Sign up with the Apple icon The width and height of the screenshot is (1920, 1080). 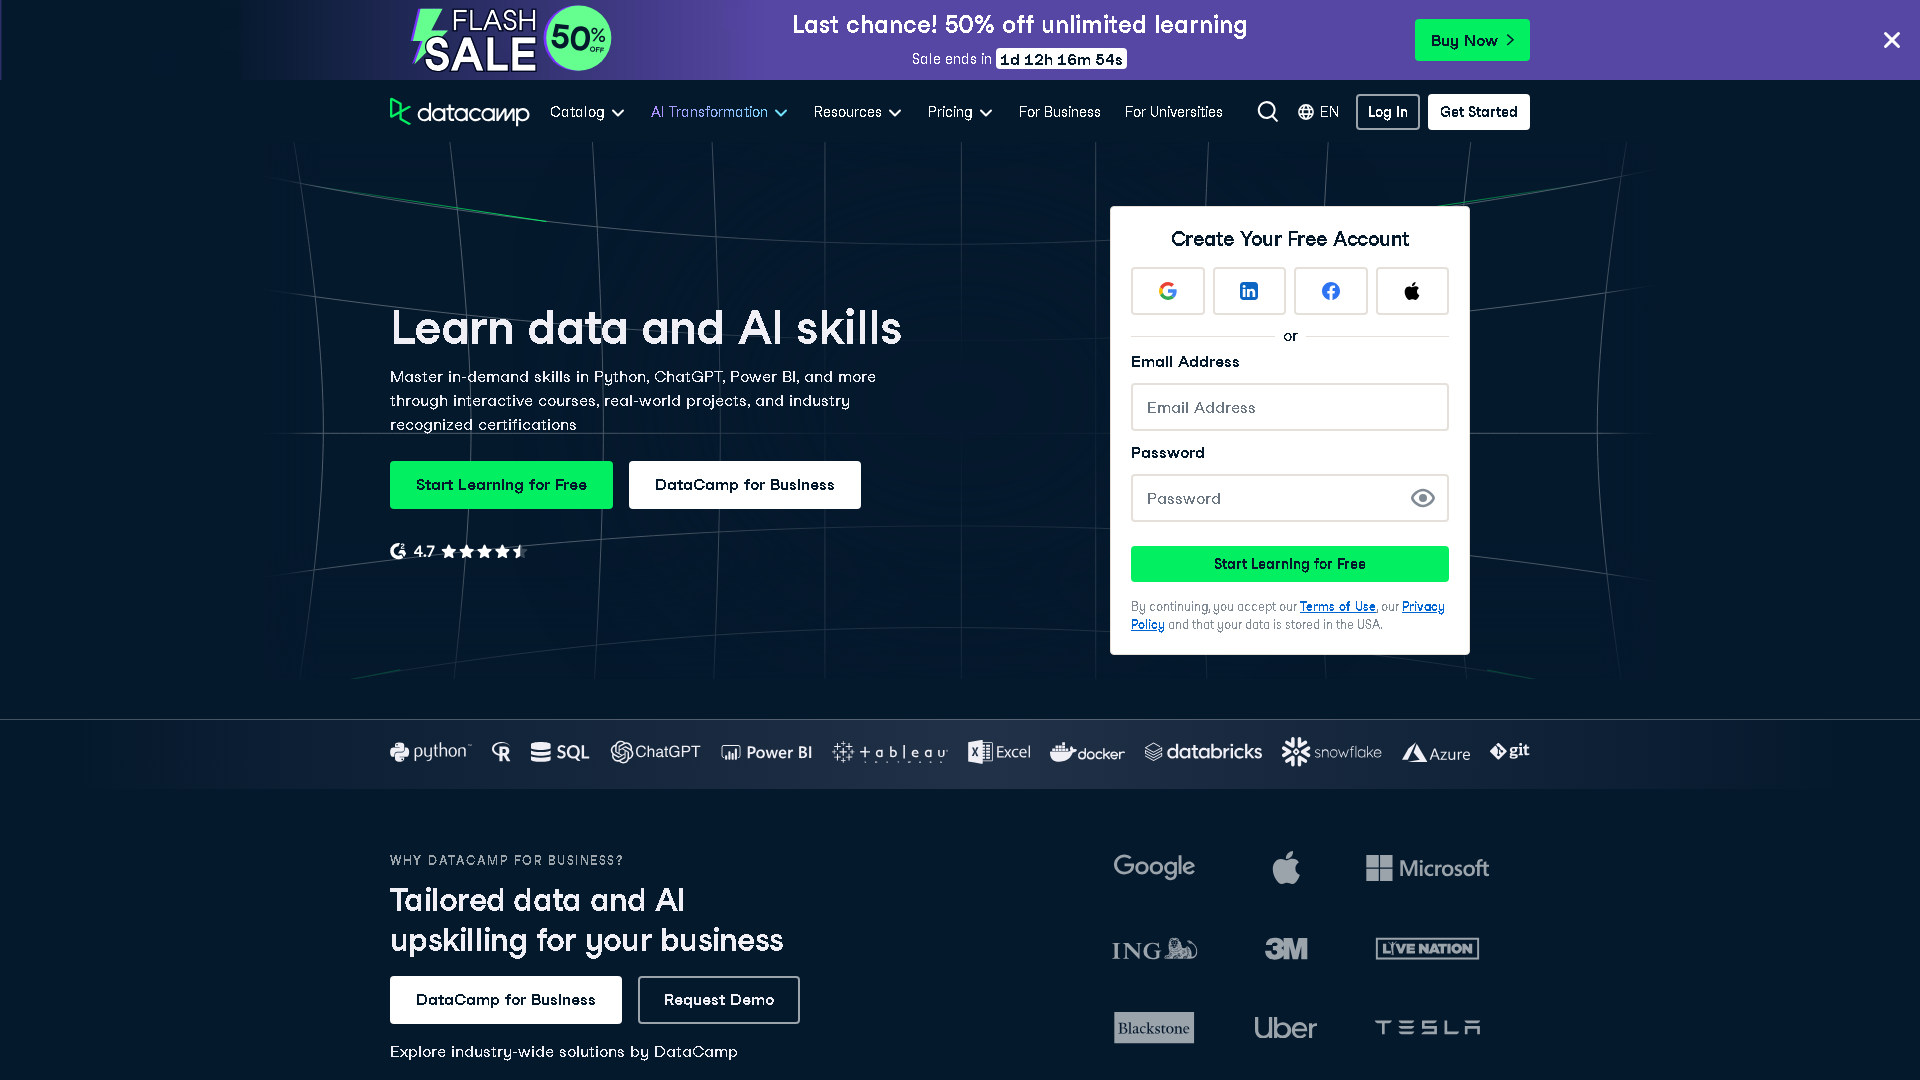[1412, 291]
